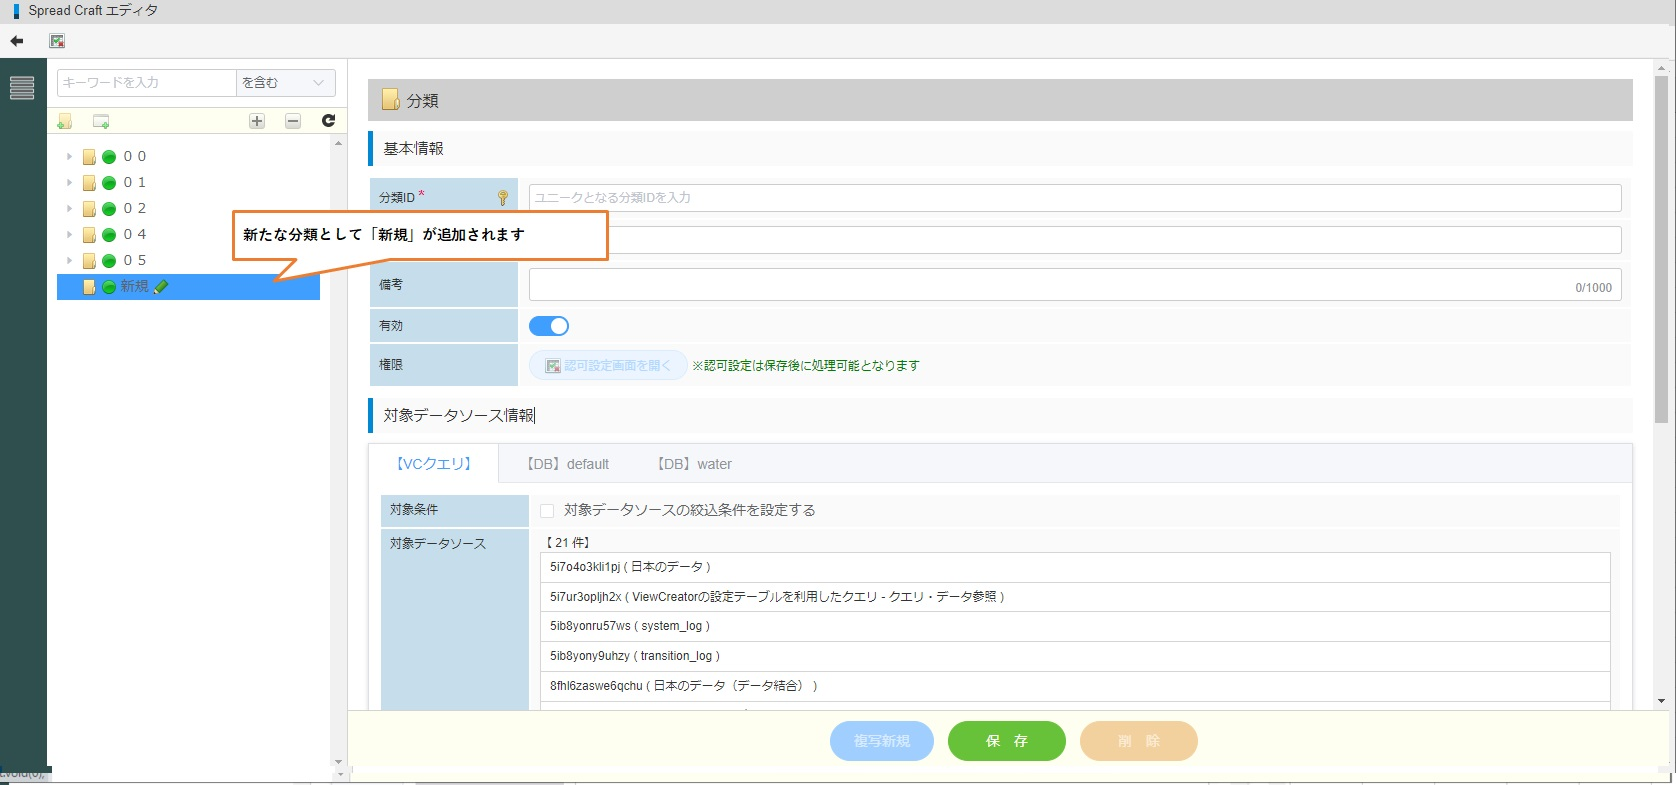
Task: Open the hamburger menu in dark sidebar
Action: click(22, 88)
